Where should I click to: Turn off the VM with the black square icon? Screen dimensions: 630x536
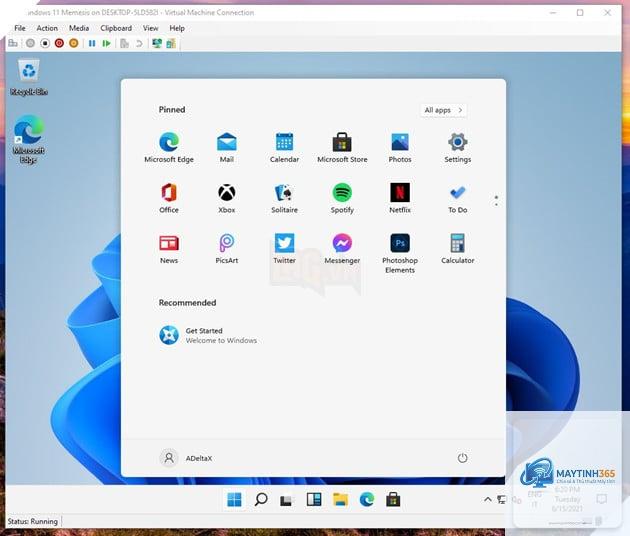coord(45,43)
